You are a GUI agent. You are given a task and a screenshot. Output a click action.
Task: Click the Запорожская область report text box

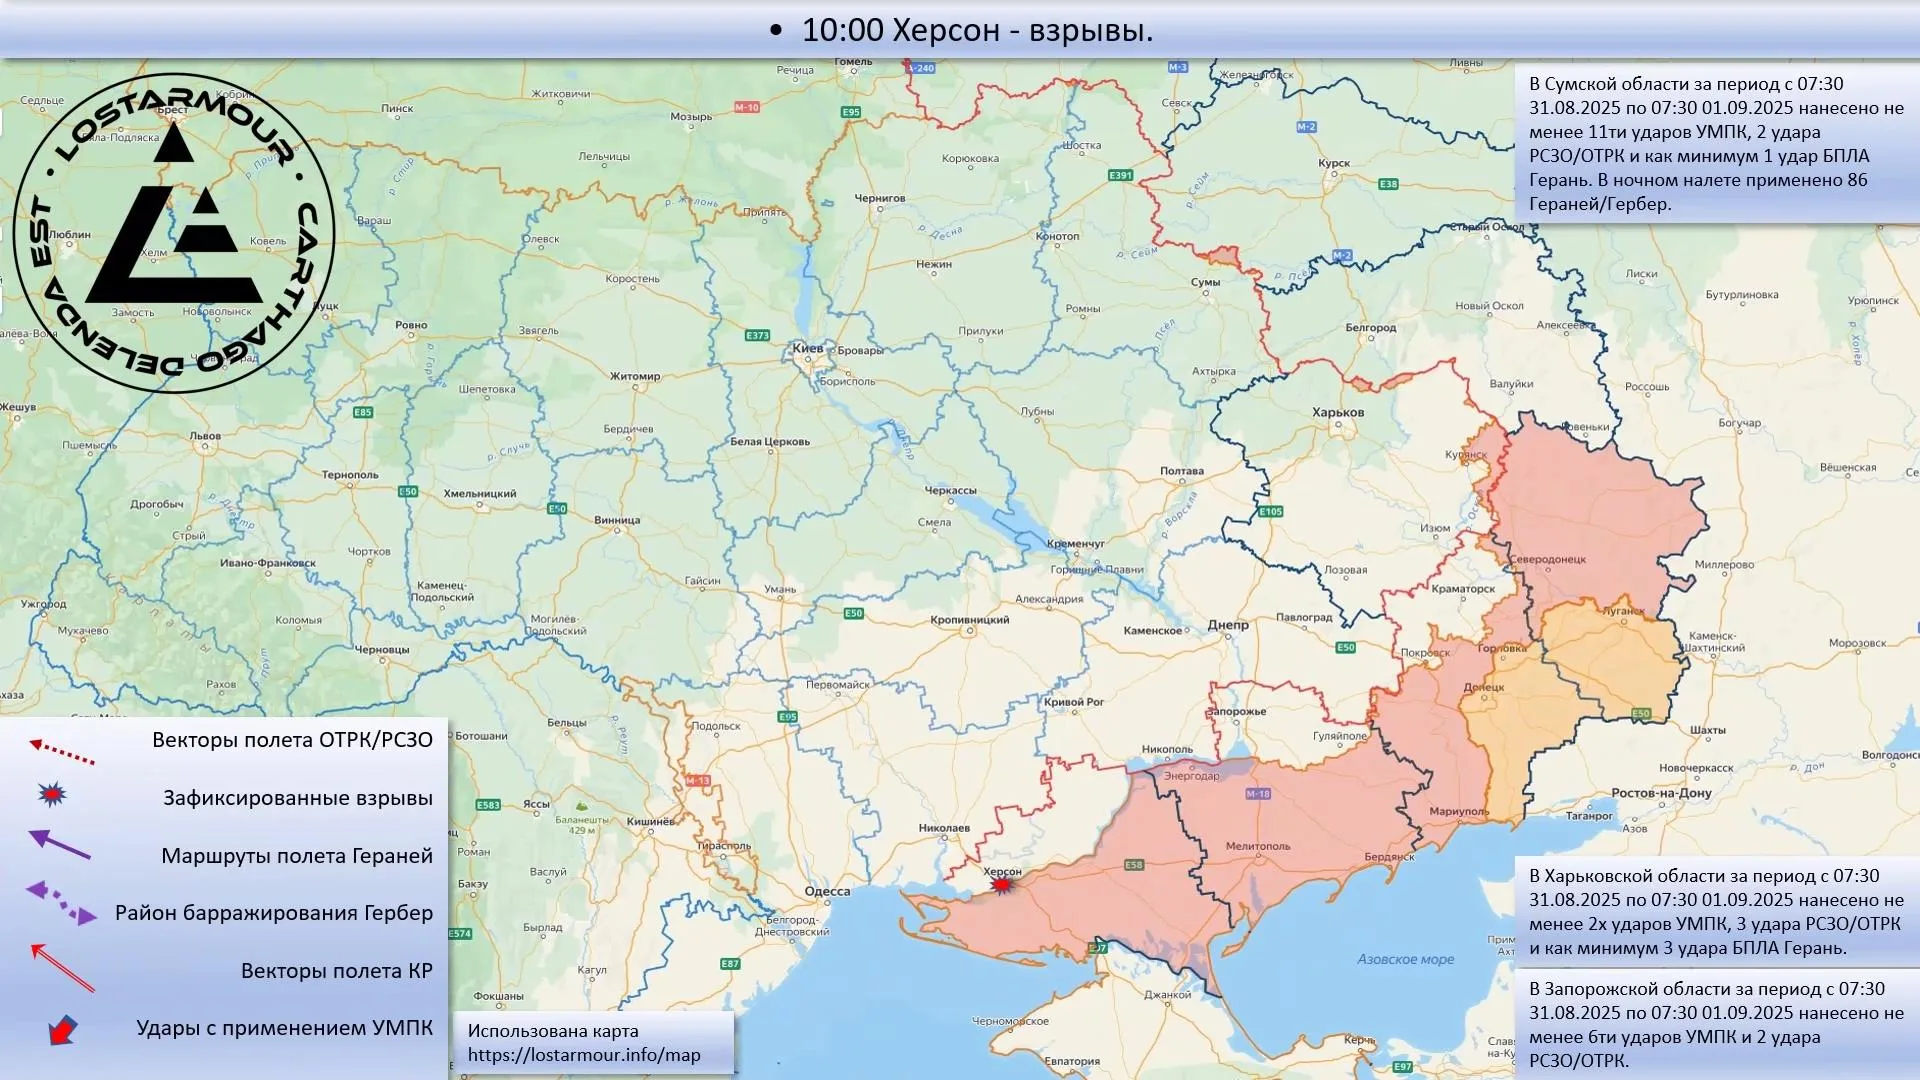(x=1716, y=1024)
